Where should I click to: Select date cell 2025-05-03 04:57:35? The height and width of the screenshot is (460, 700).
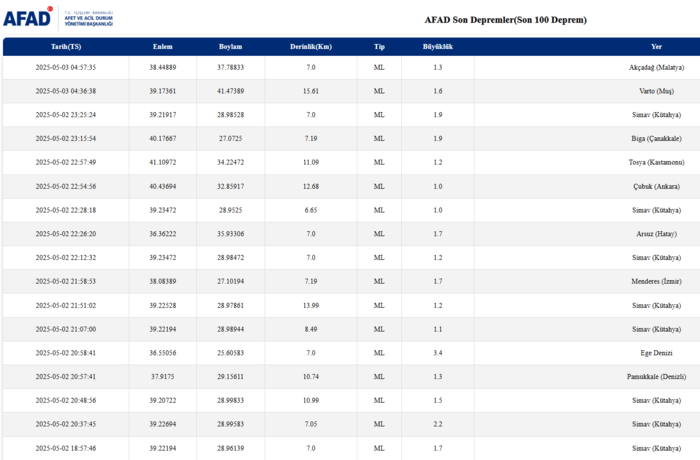pos(66,67)
